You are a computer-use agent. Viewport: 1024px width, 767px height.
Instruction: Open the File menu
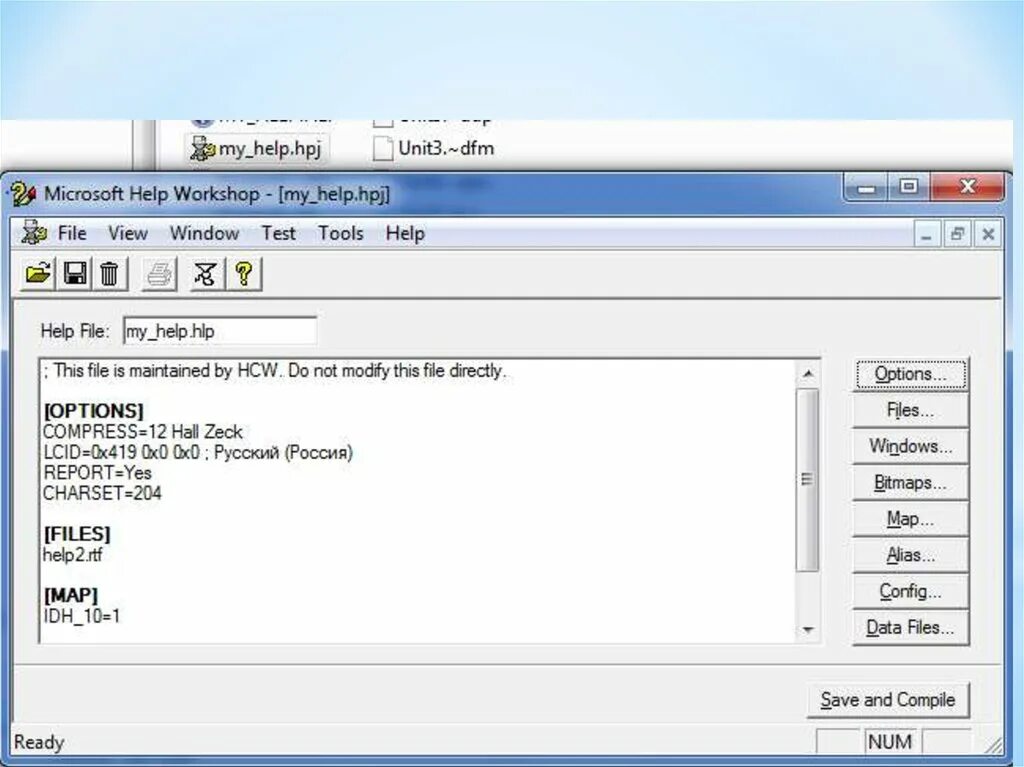[72, 233]
